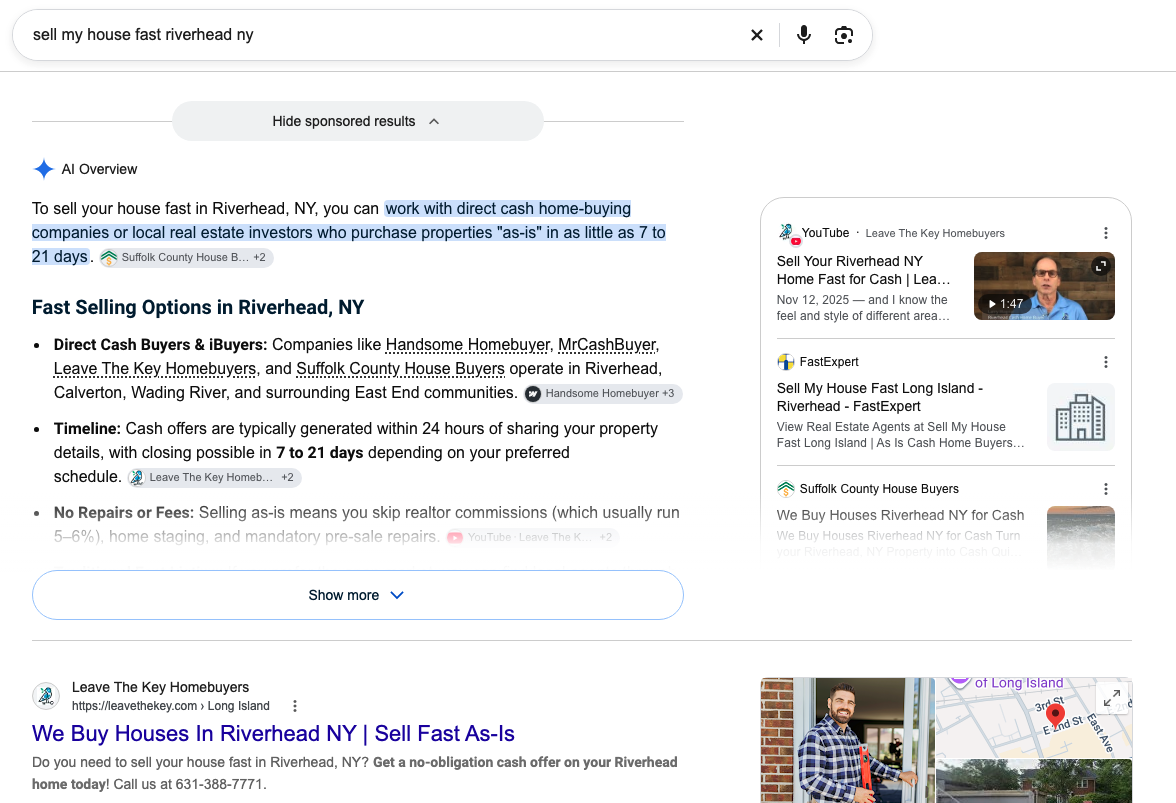Expand the AI Overview with Show more
Viewport: 1176px width, 803px height.
pyautogui.click(x=358, y=595)
